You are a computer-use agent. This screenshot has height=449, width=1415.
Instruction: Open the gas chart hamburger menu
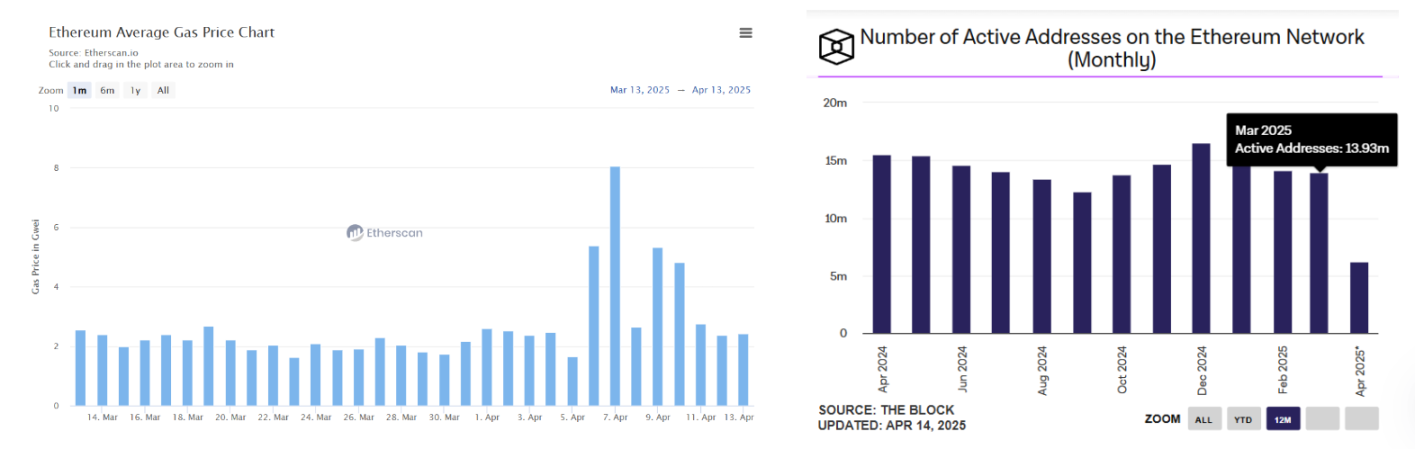pyautogui.click(x=745, y=33)
